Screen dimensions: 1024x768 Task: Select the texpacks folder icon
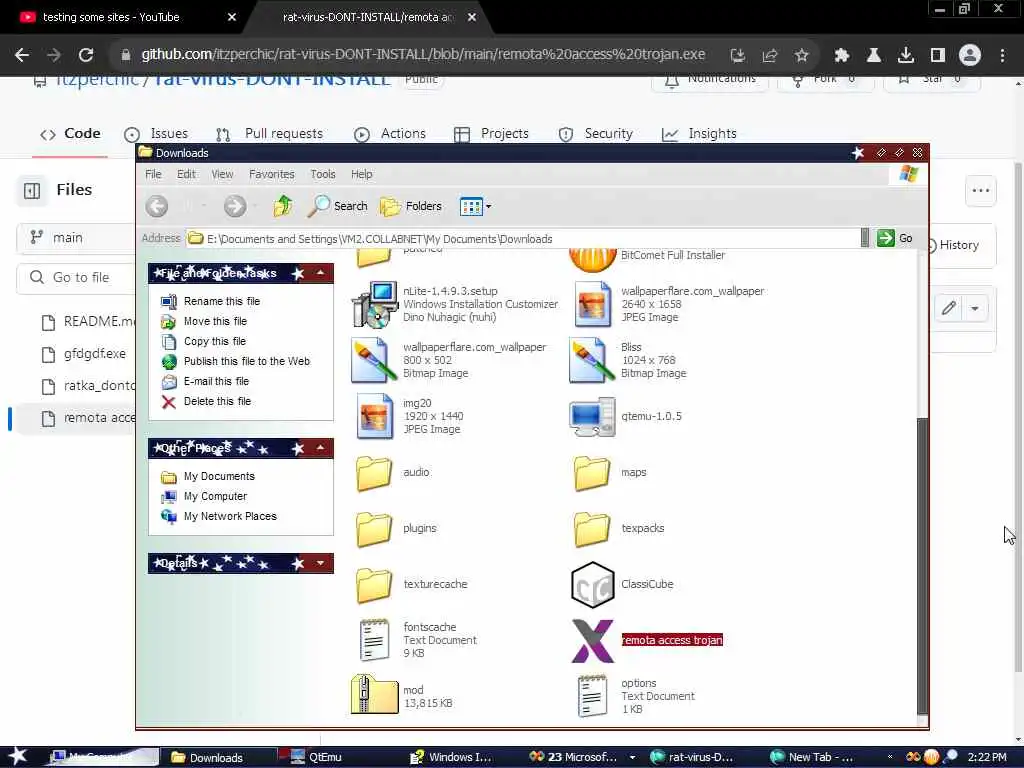[x=592, y=529]
